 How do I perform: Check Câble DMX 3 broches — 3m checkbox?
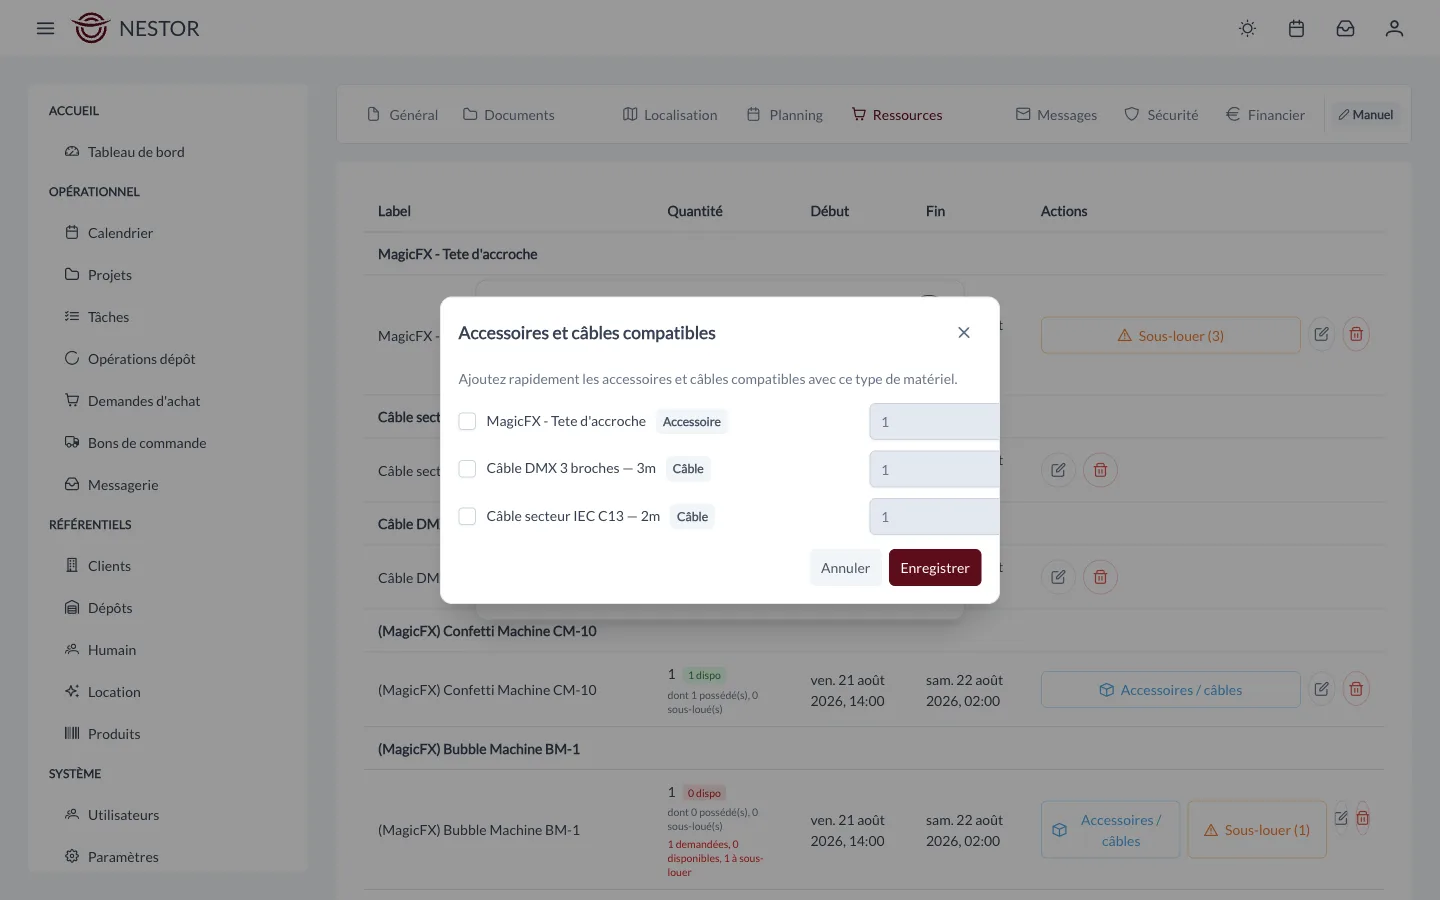[467, 468]
